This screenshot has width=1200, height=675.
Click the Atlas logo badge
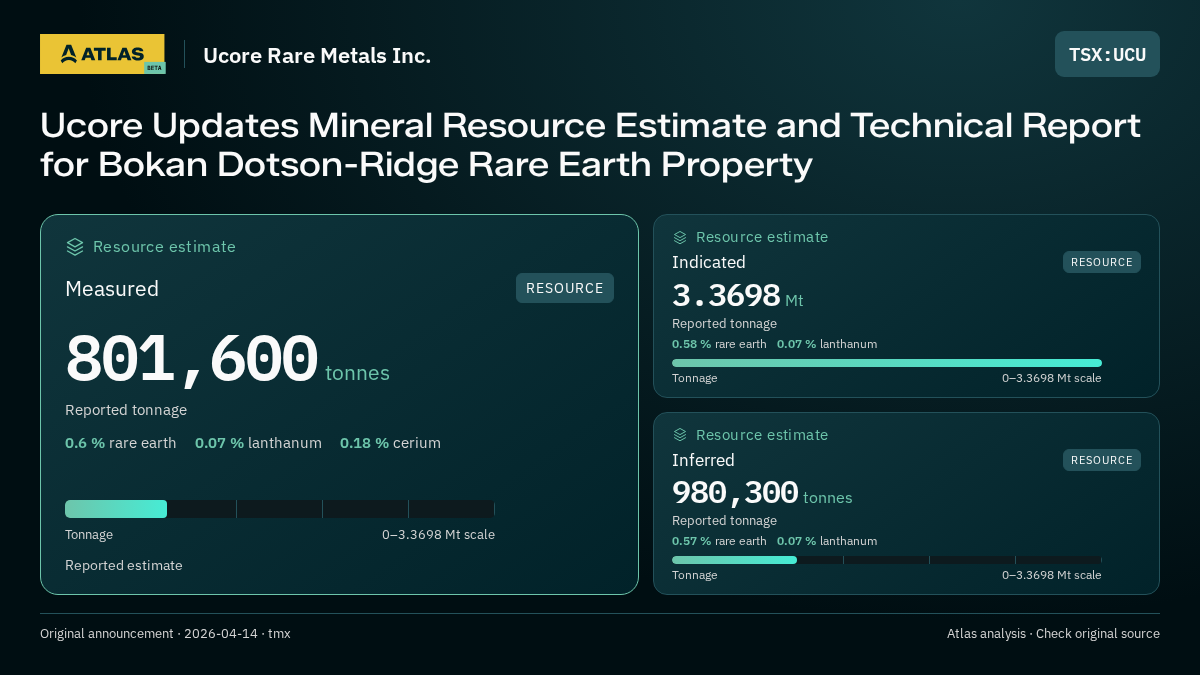point(102,54)
